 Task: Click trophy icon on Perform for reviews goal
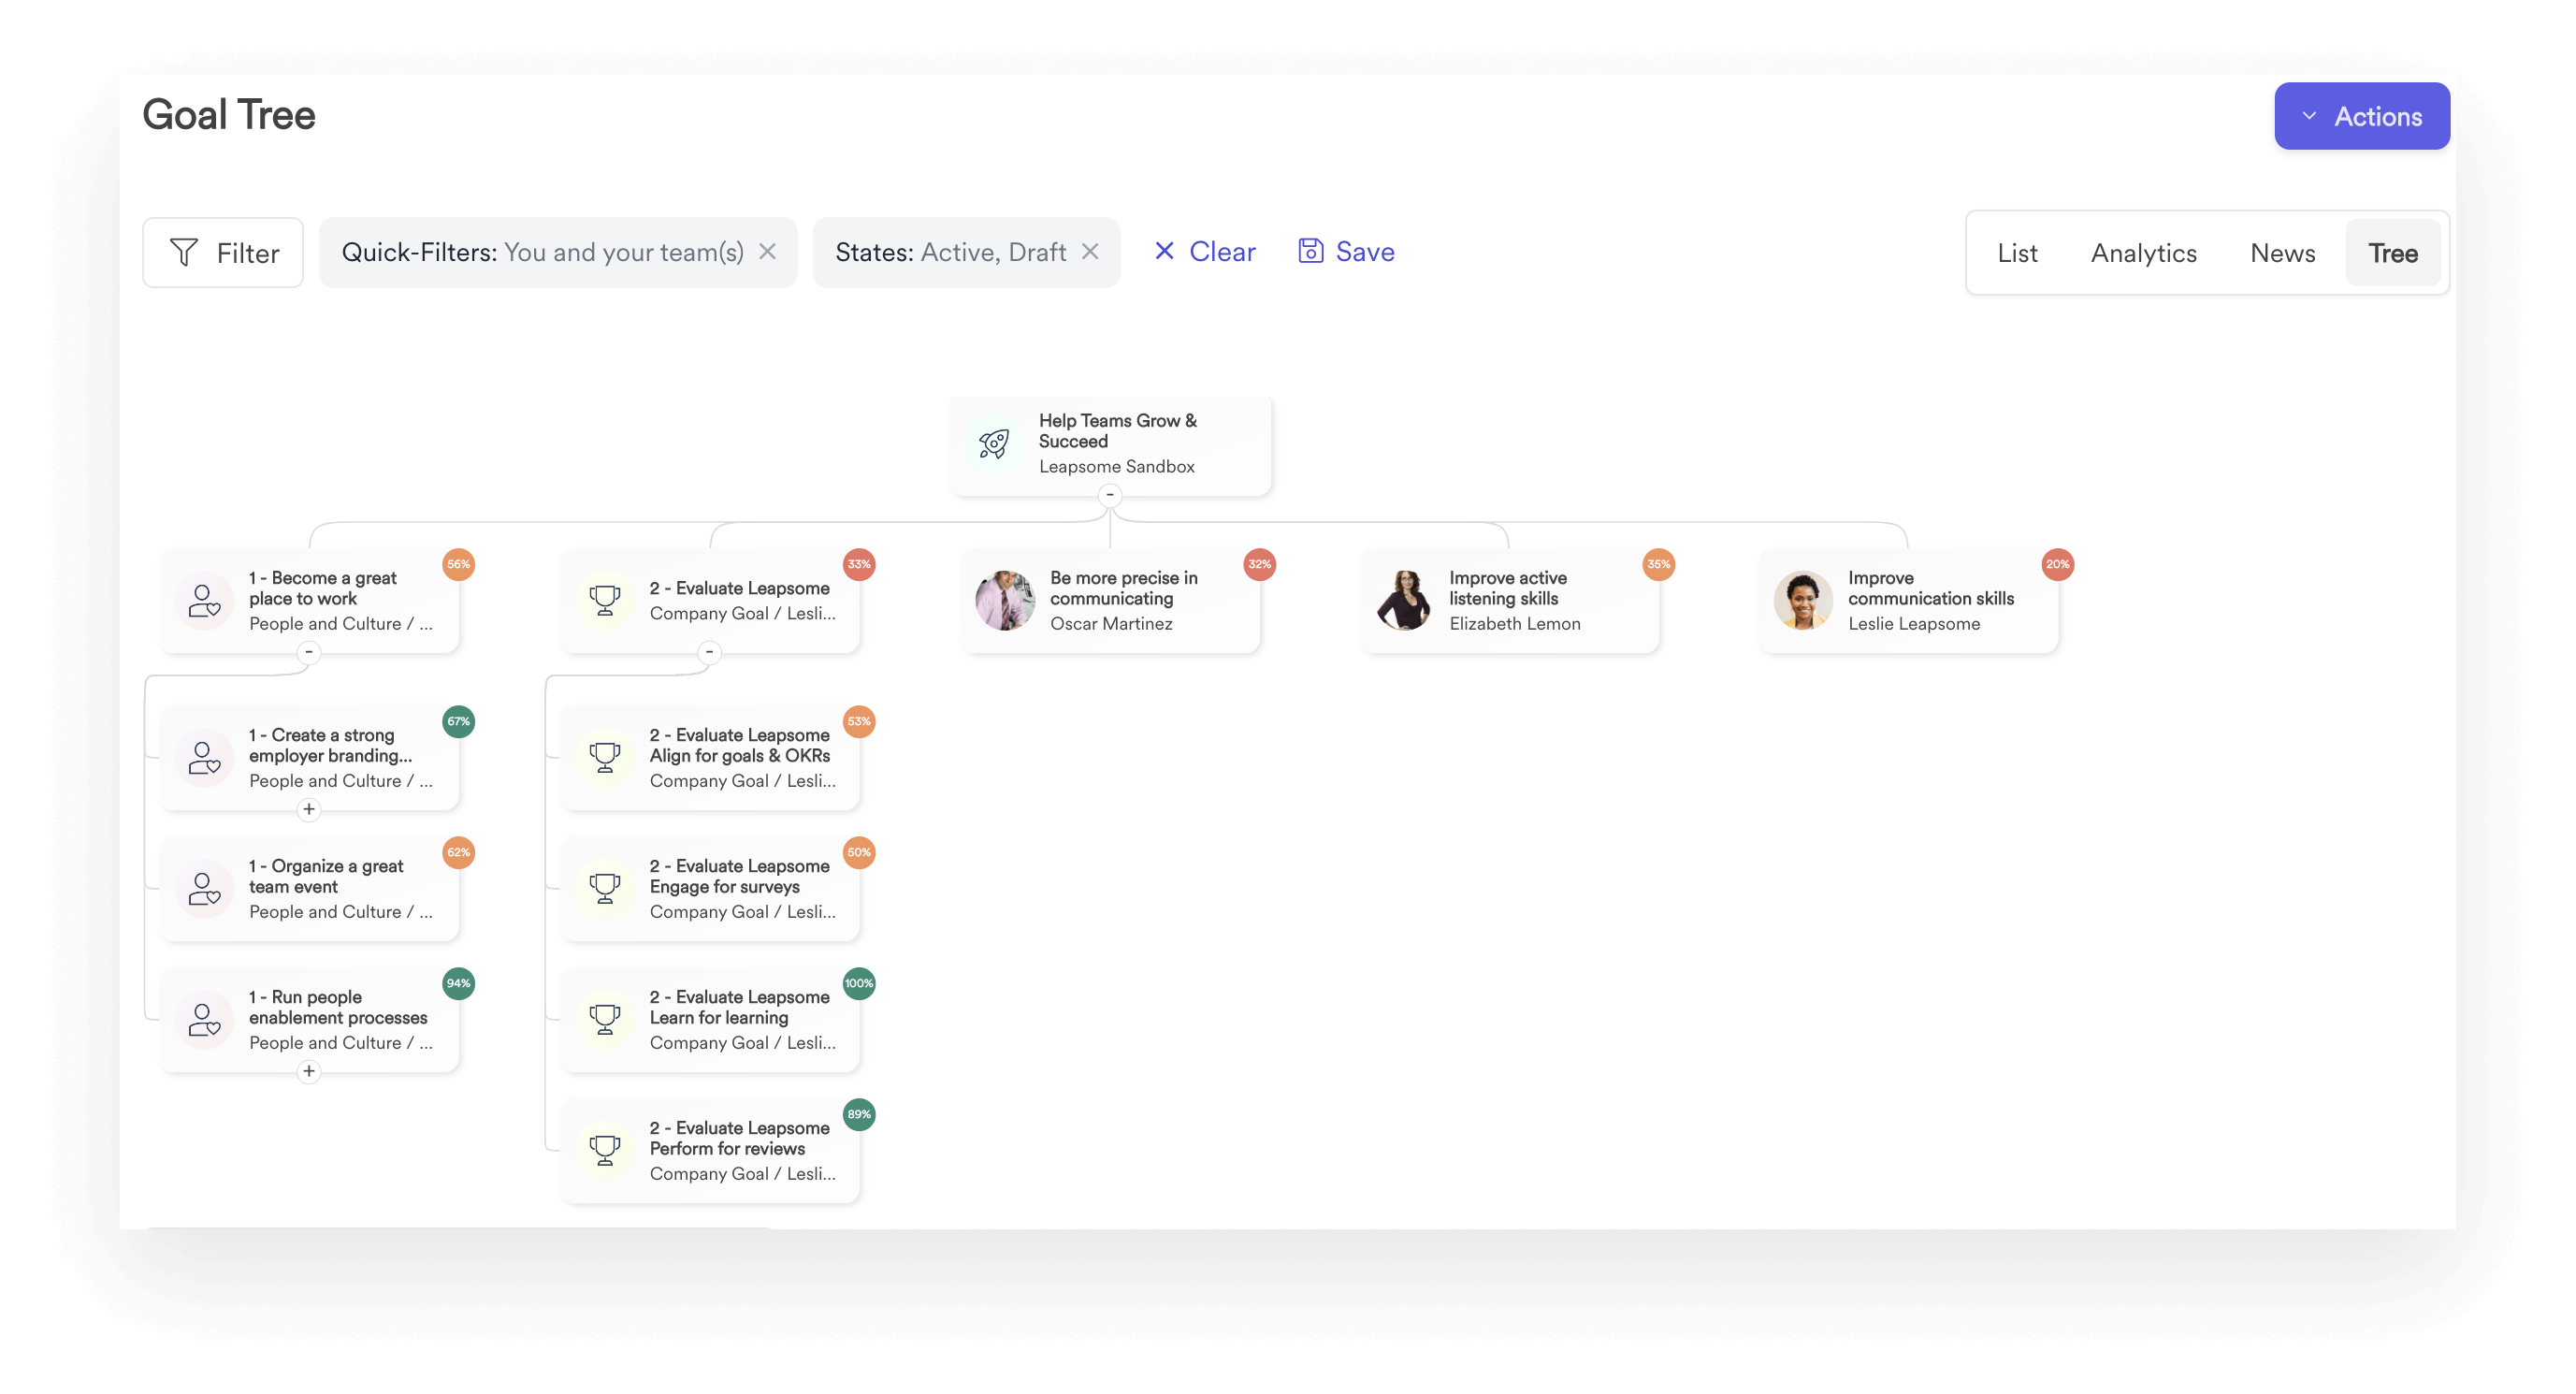point(604,1150)
